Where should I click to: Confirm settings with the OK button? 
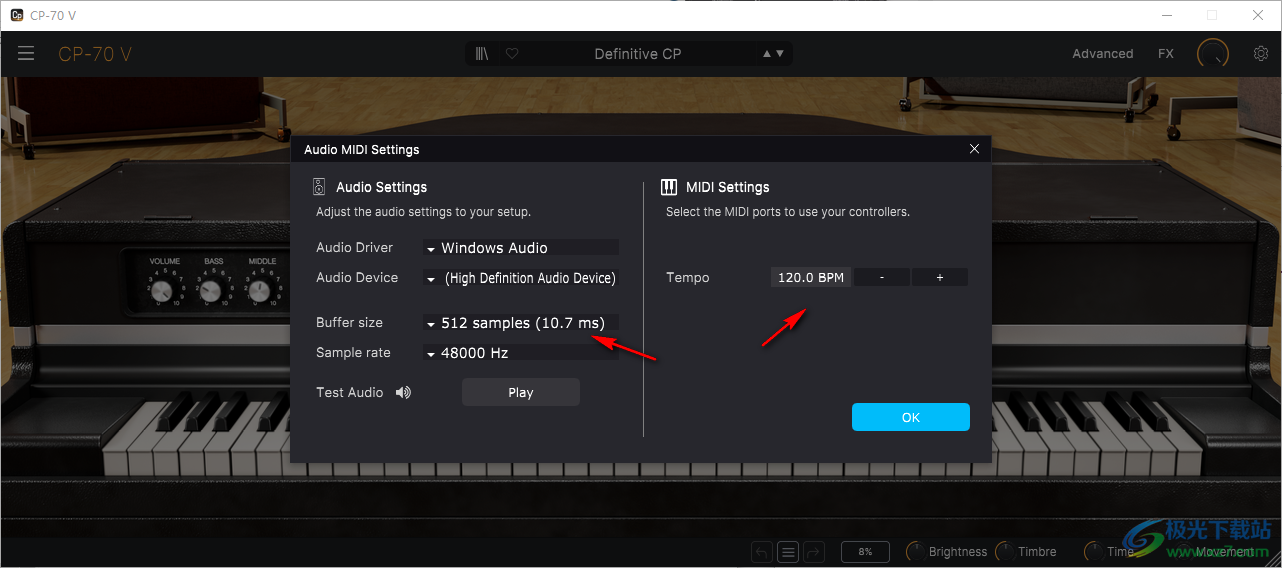[x=910, y=417]
